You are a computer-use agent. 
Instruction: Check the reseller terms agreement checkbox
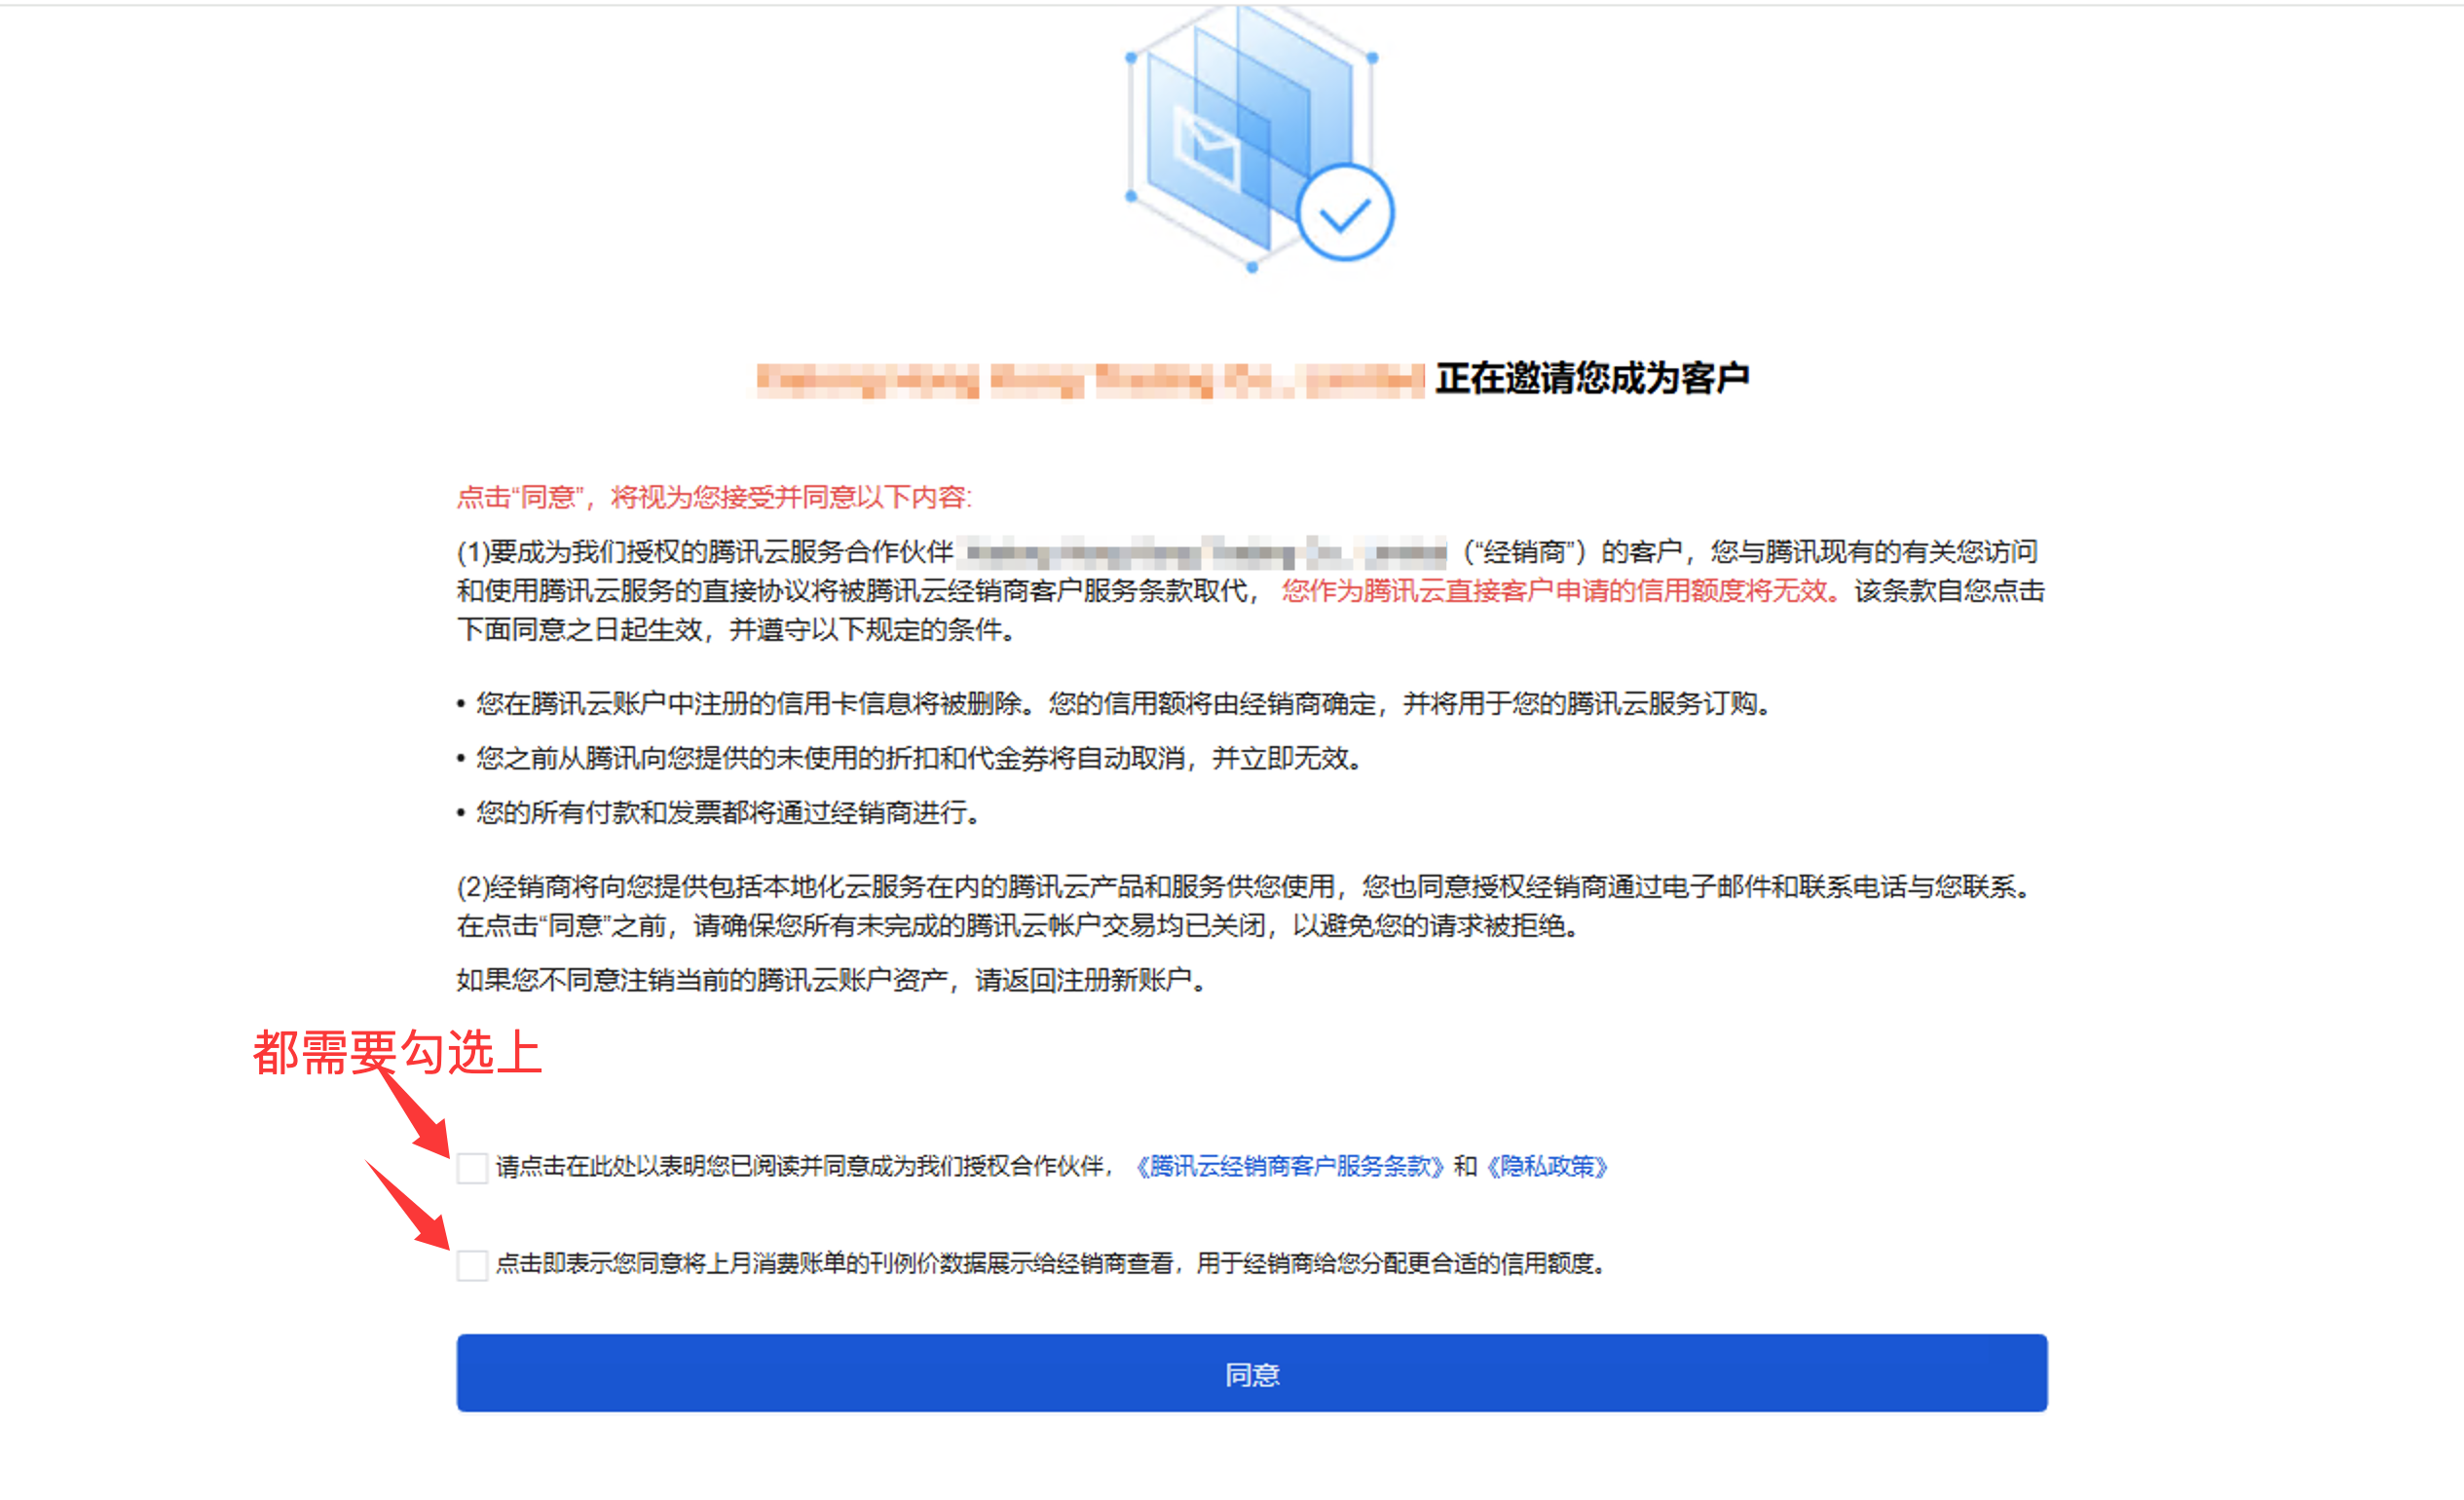pos(472,1167)
